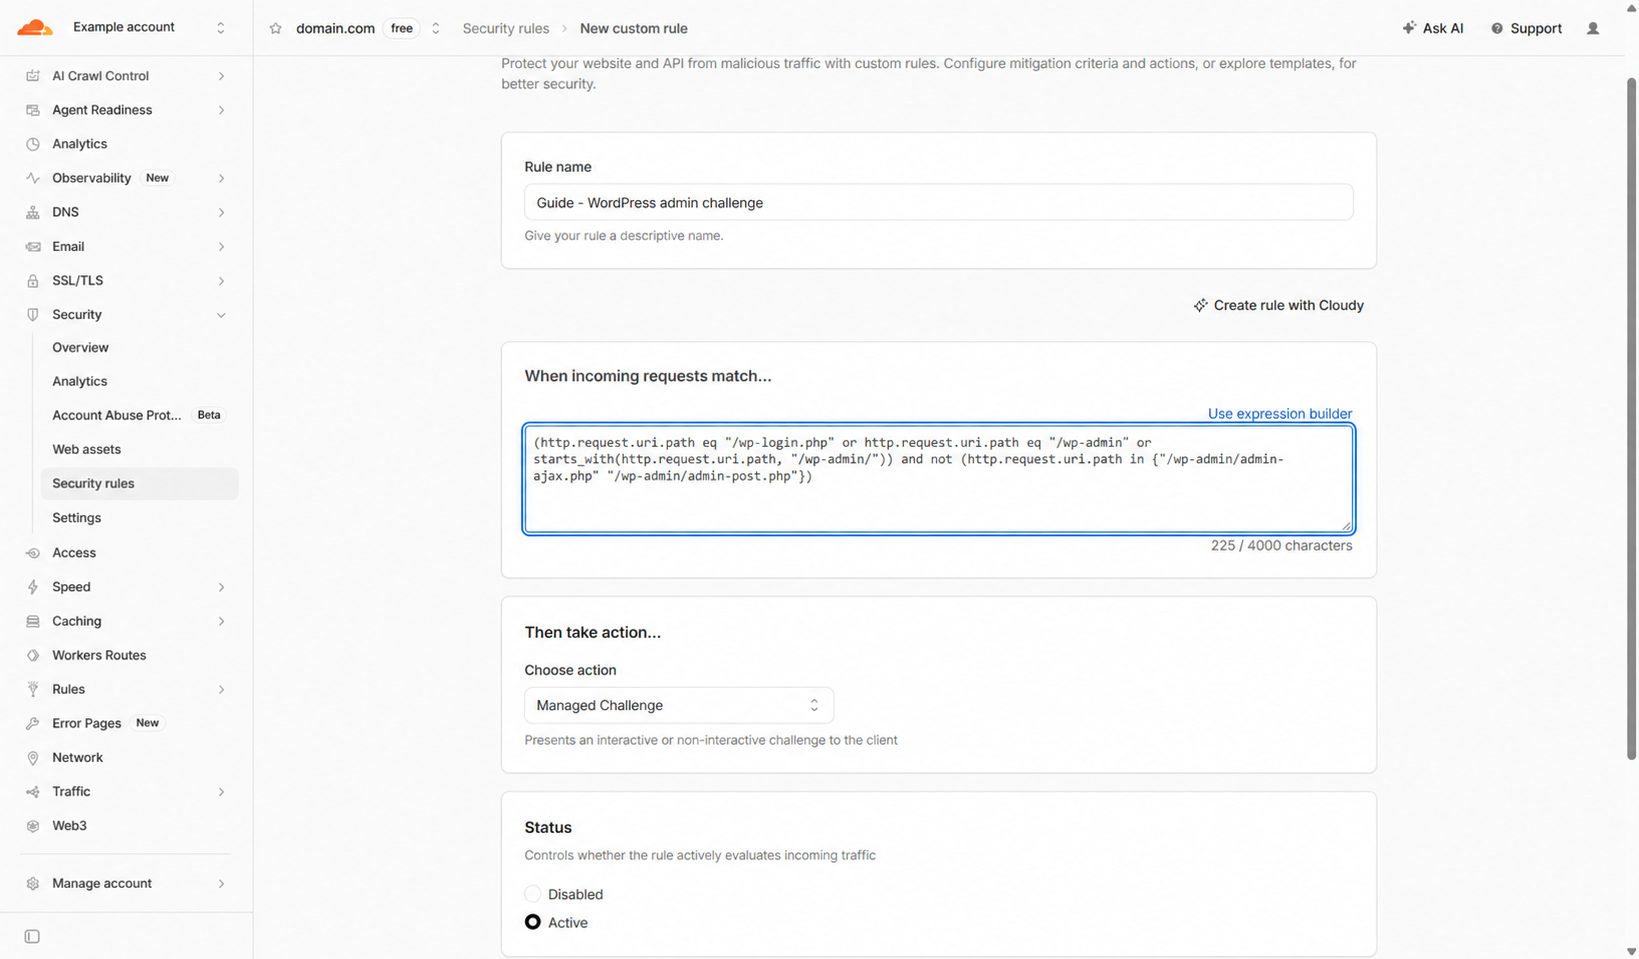Click the Rule name input field

click(939, 202)
